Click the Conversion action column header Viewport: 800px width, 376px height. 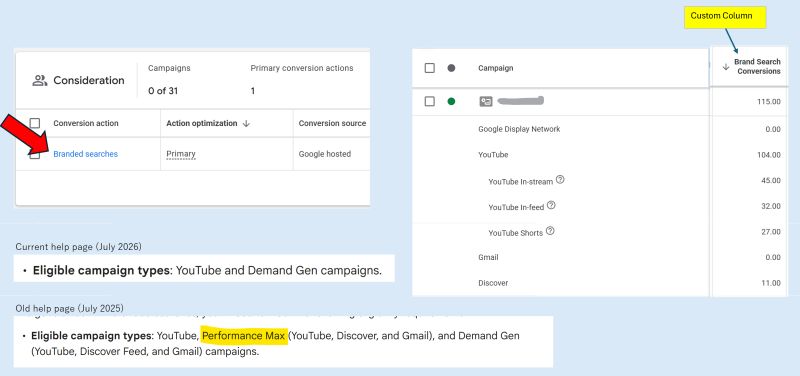tap(86, 123)
